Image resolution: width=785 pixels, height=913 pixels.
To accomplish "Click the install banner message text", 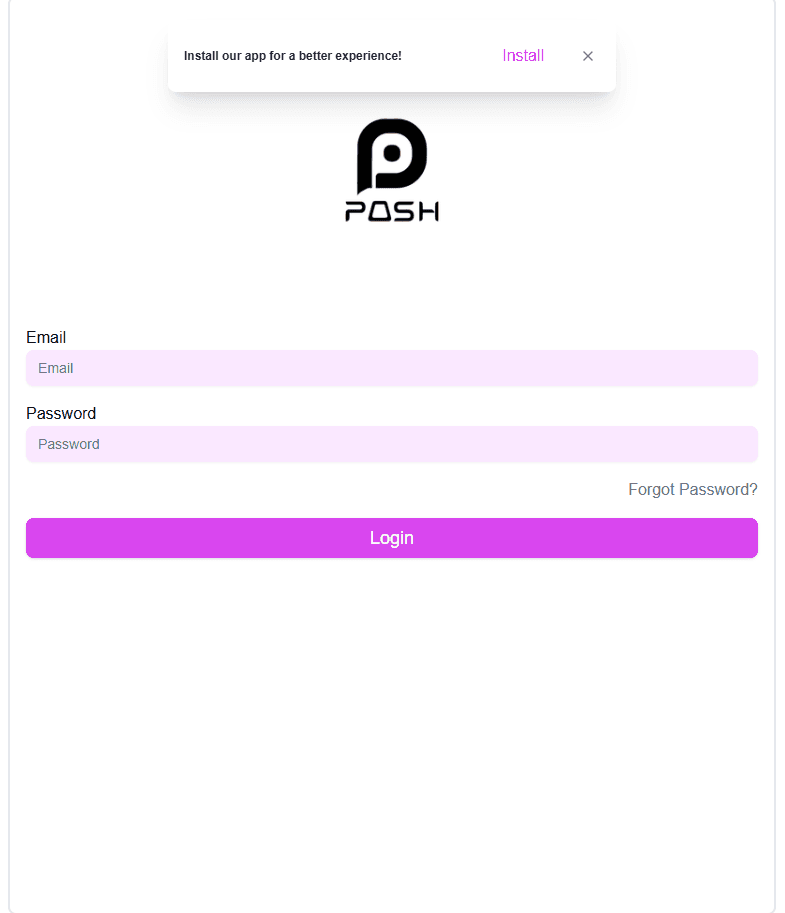I will coord(293,56).
